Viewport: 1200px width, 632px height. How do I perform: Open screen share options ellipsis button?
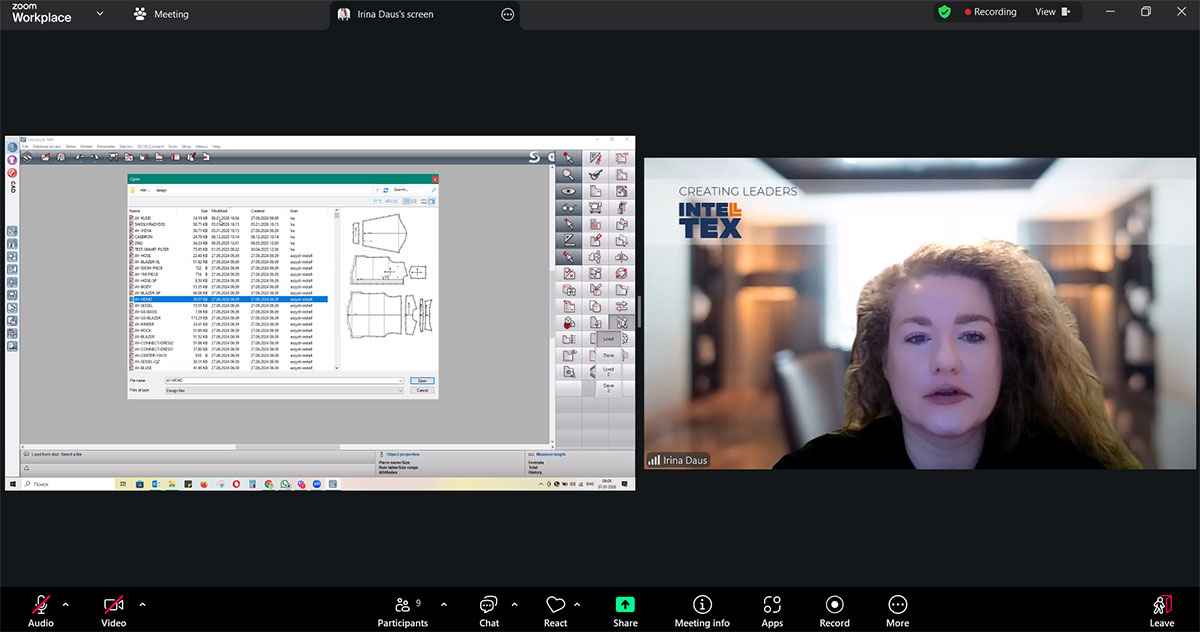pyautogui.click(x=508, y=14)
